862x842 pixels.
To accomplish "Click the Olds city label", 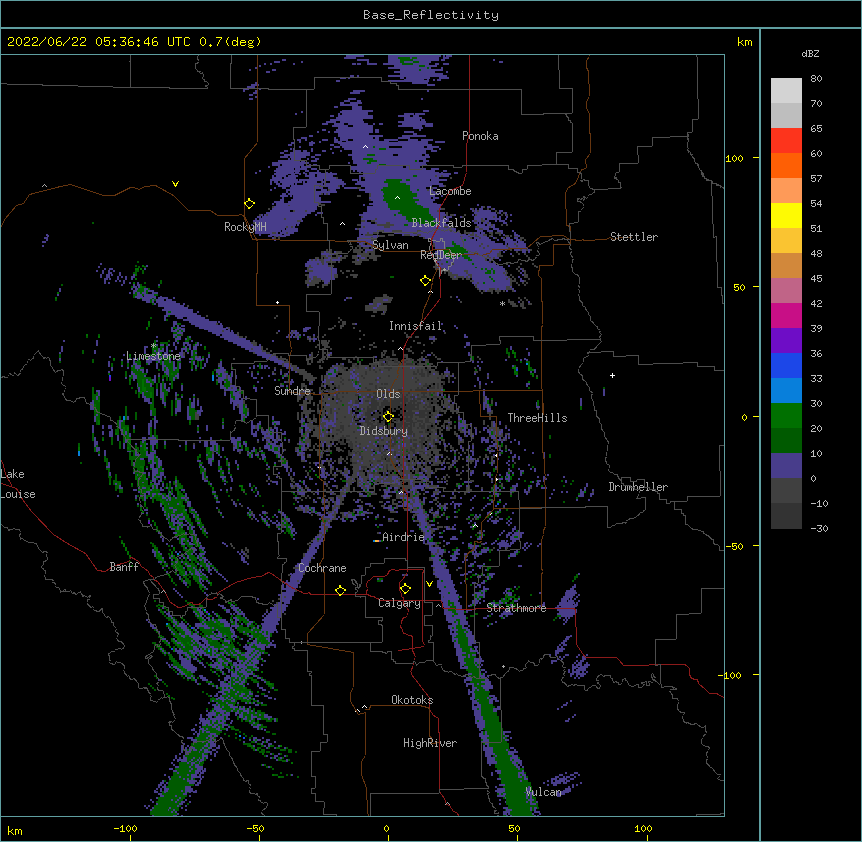I will [x=388, y=394].
